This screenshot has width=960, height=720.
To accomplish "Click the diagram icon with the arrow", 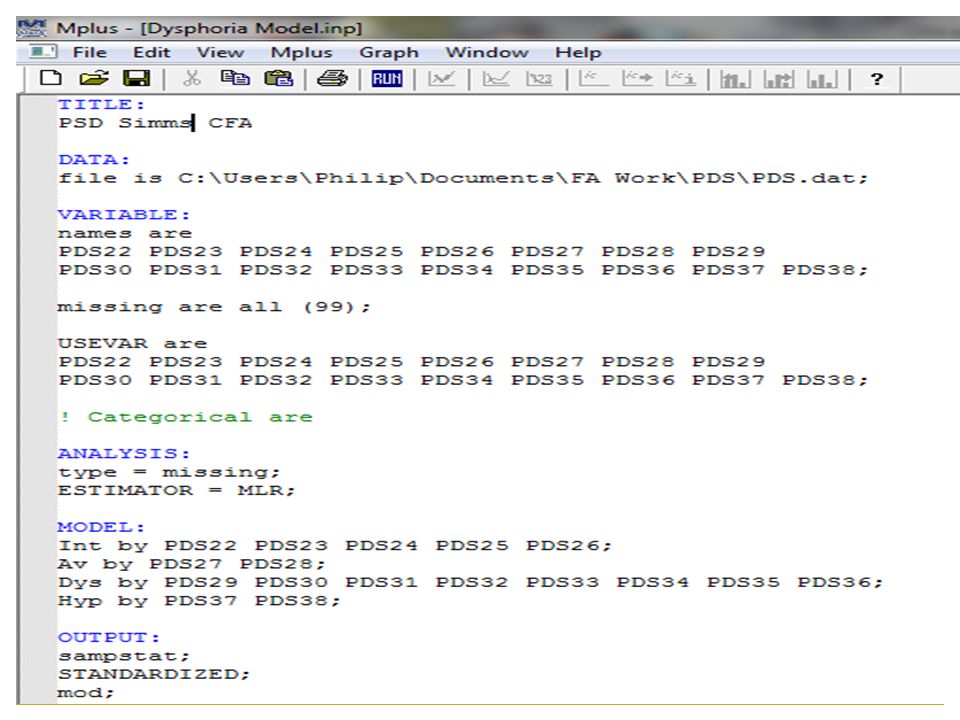I will click(x=637, y=78).
